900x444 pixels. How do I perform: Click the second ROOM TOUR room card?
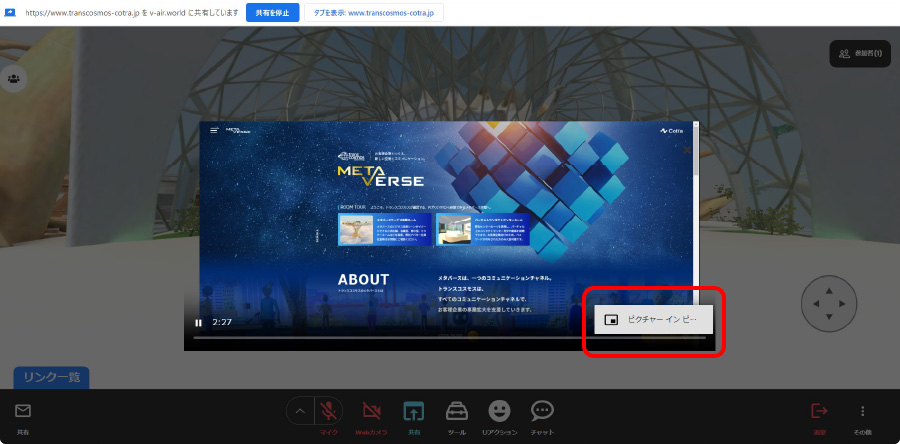tap(483, 229)
